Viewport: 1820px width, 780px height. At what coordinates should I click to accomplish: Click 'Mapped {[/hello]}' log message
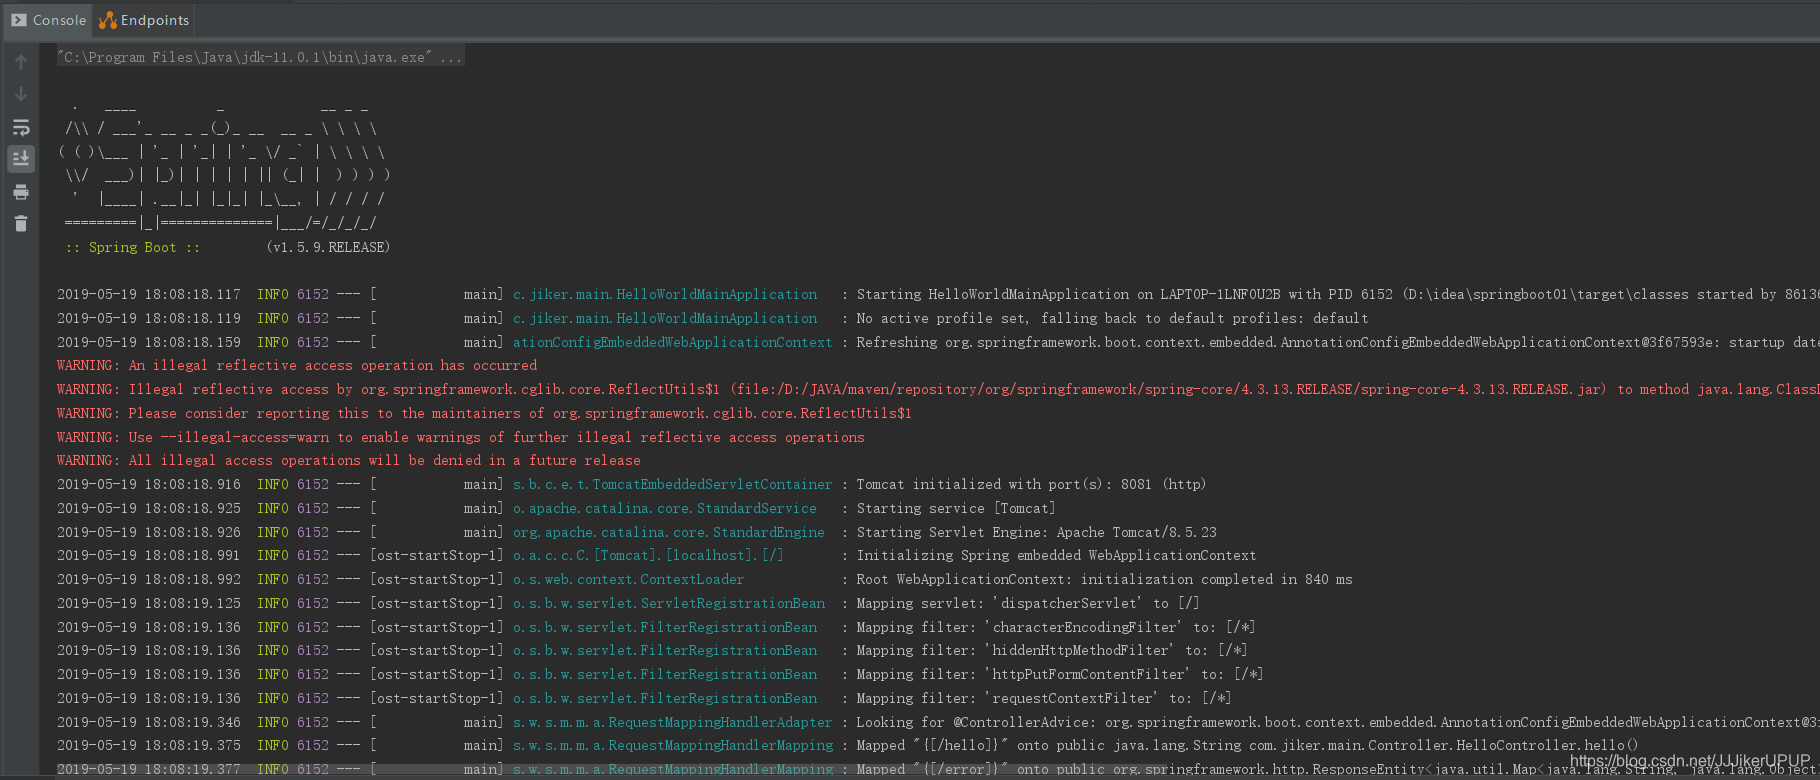(1247, 746)
